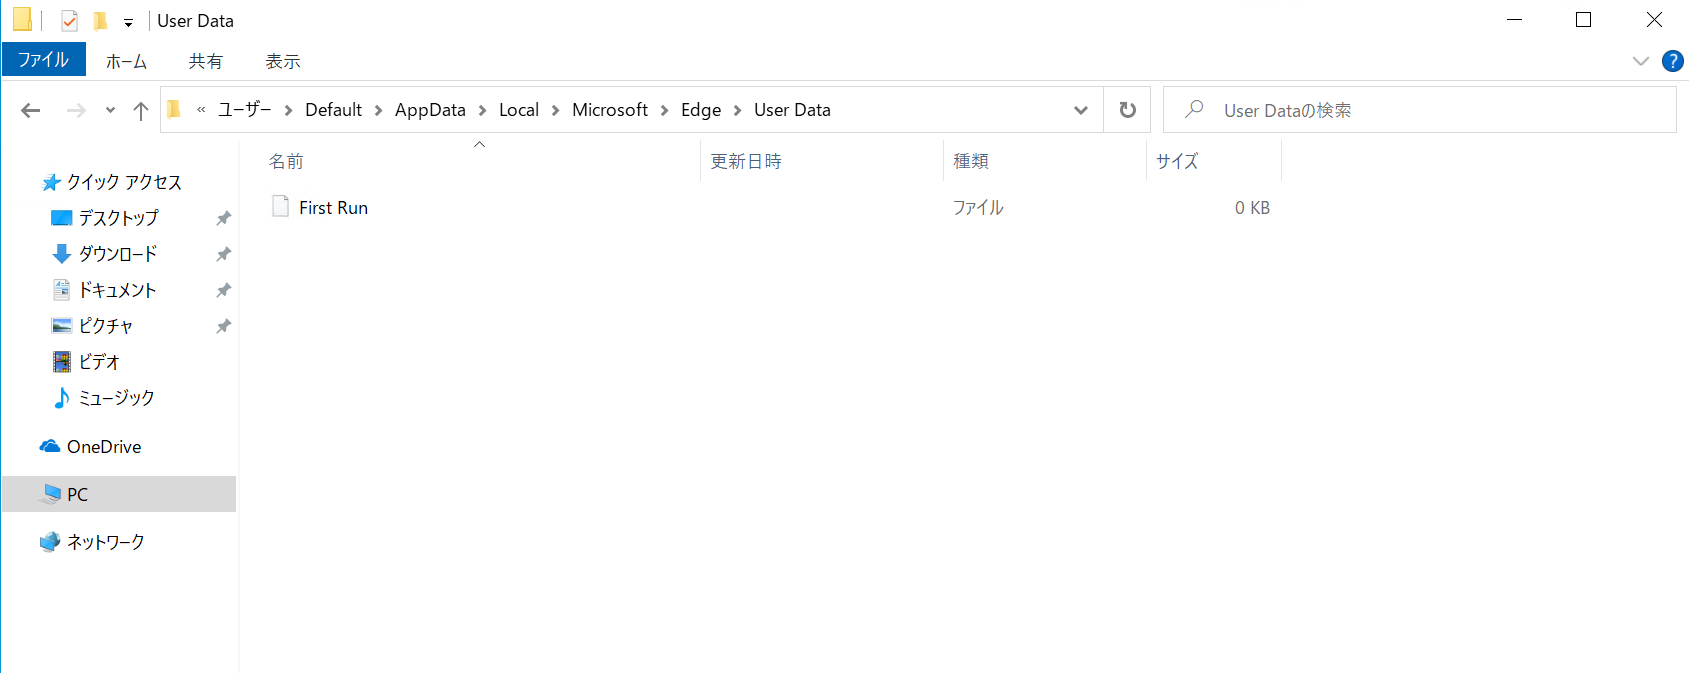
Task: Expand the ribbon with the chevron
Action: pos(1640,61)
